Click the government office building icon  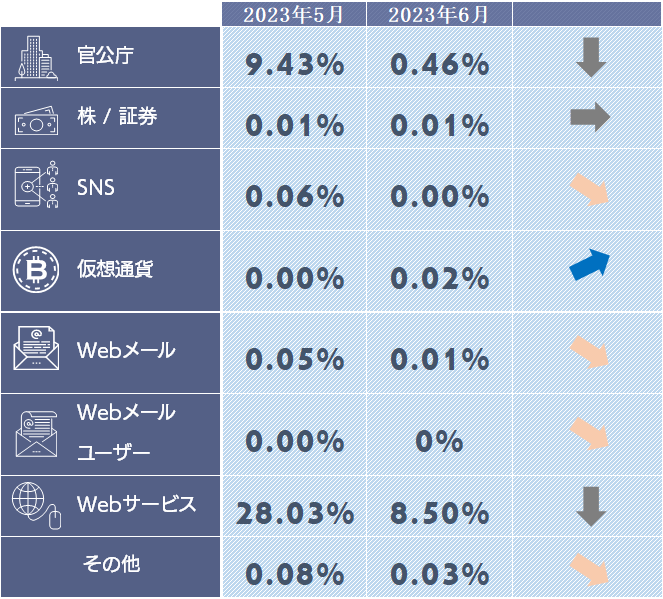pos(37,57)
